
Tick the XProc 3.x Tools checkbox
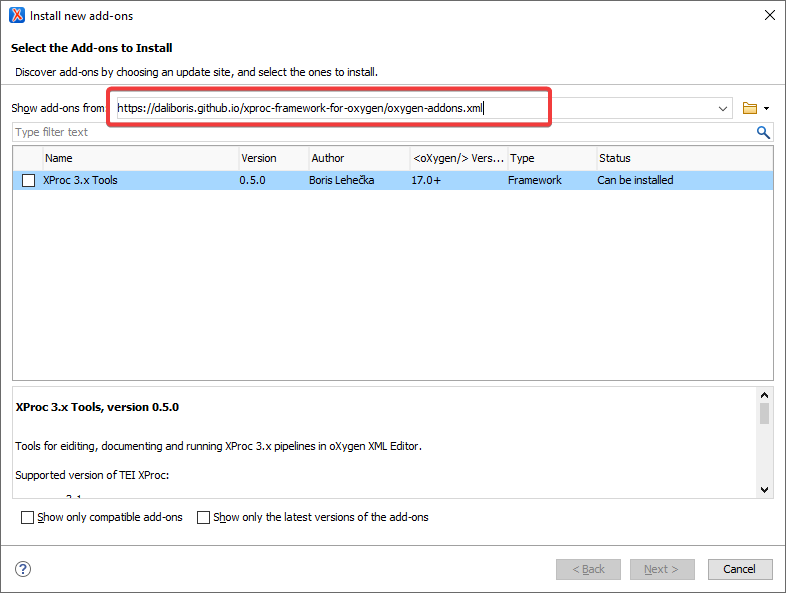tap(29, 180)
